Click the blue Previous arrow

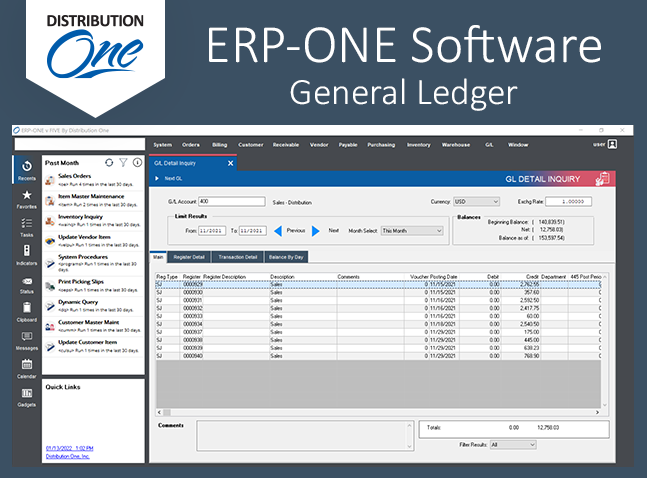(x=278, y=231)
